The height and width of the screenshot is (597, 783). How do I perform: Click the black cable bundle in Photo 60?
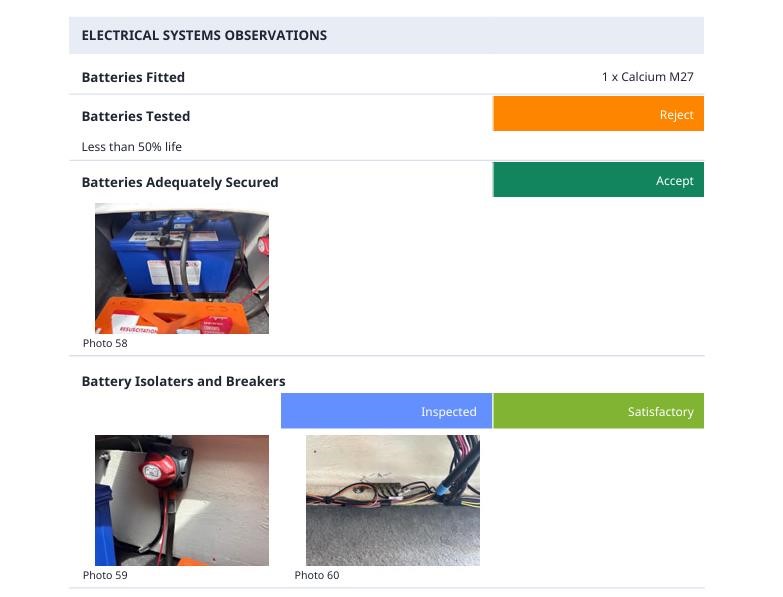[455, 472]
